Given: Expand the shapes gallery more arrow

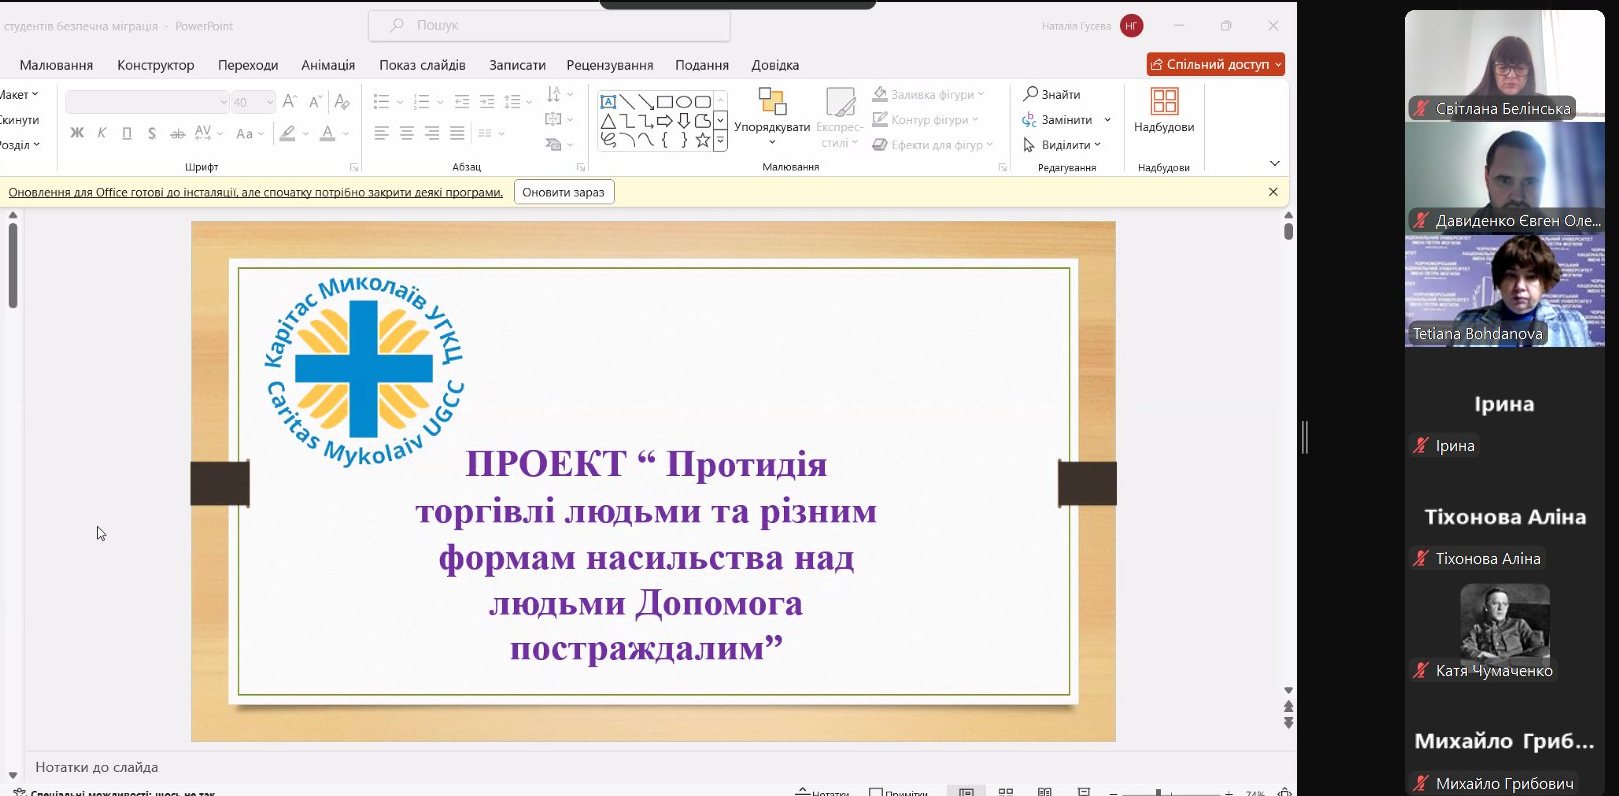Looking at the screenshot, I should click(x=720, y=141).
